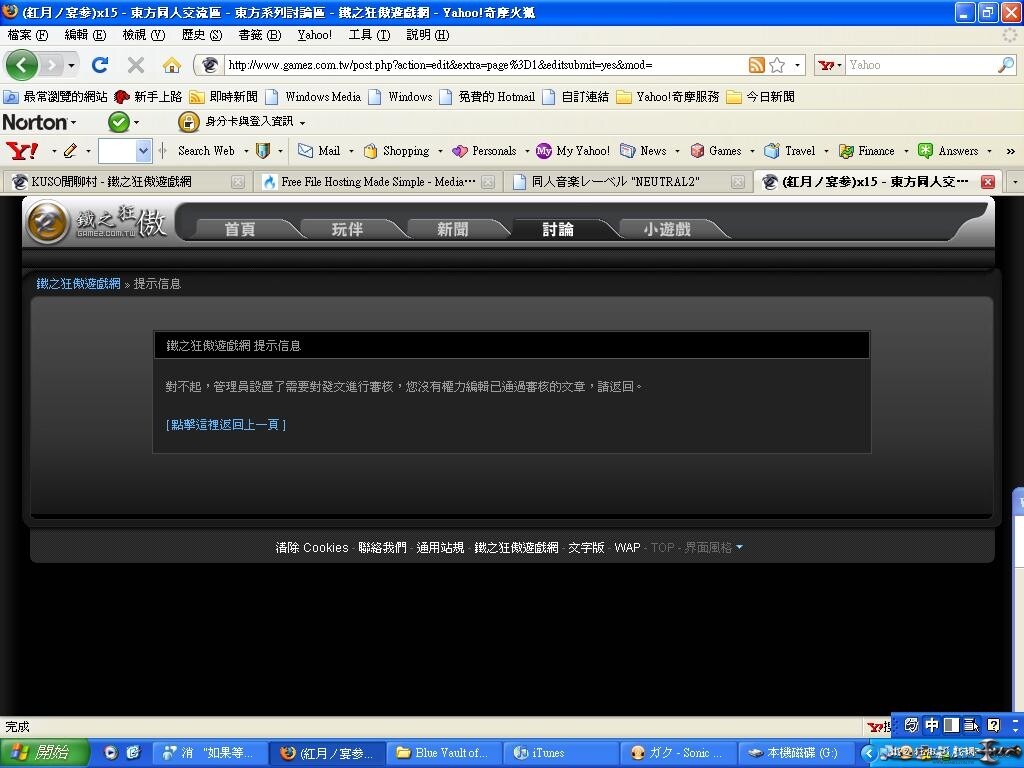Click the browser back button
Screen dimensions: 1024x768
tap(22, 65)
